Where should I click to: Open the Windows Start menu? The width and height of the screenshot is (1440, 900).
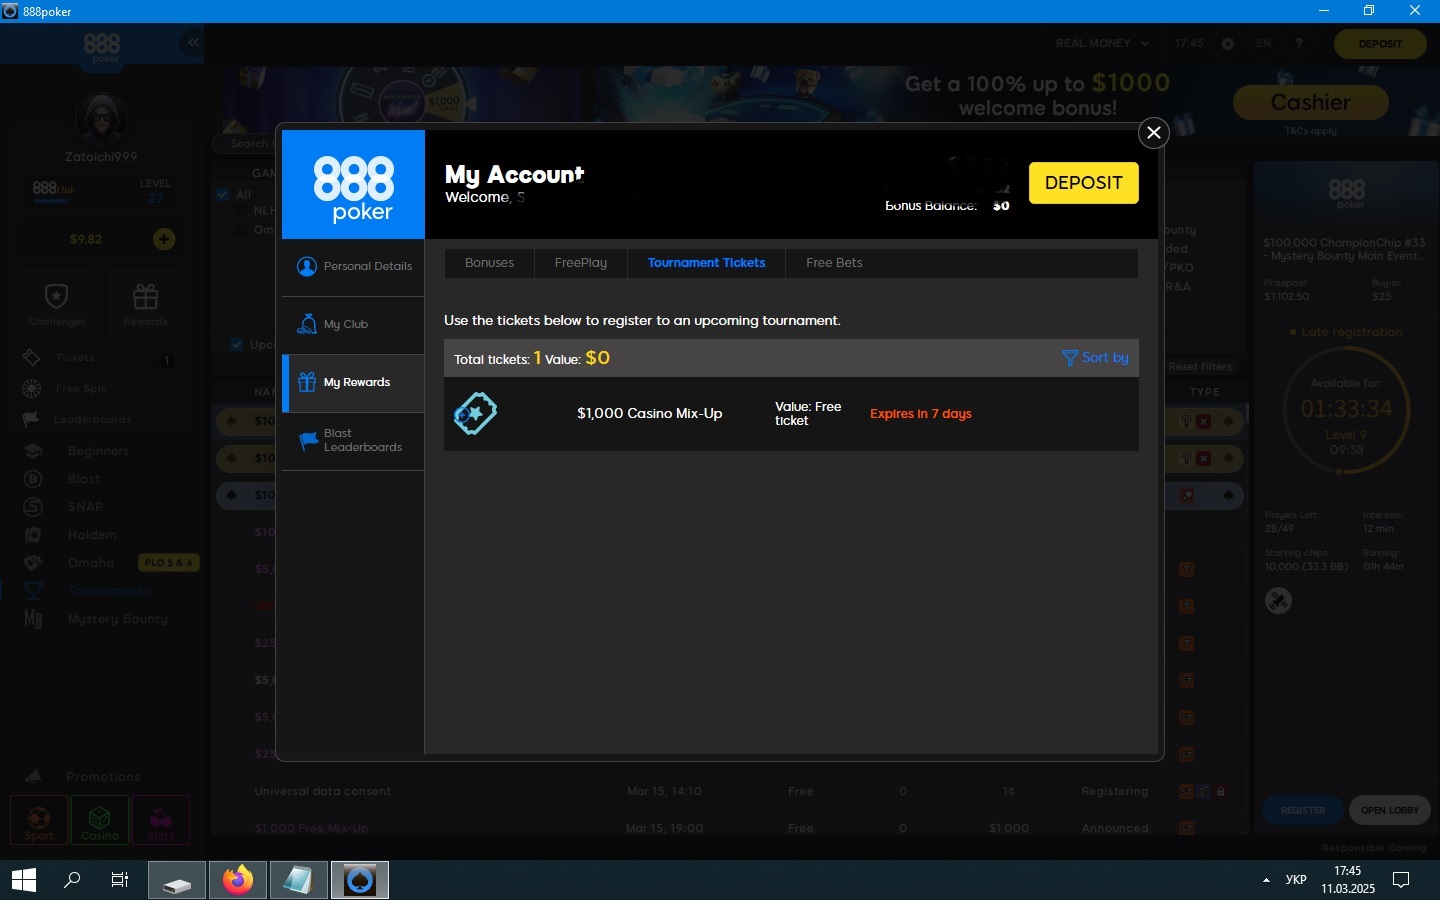23,880
